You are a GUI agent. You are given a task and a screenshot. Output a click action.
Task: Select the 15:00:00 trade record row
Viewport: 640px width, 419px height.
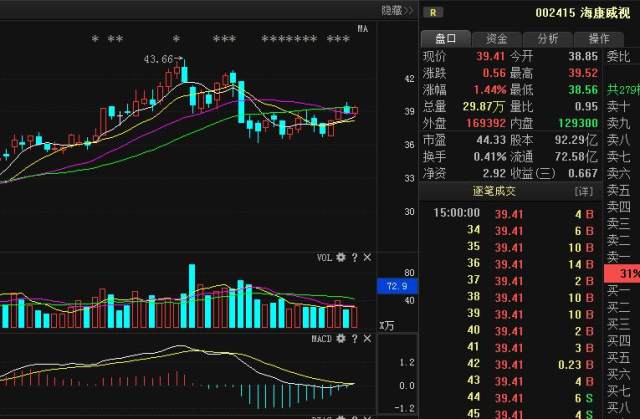point(511,214)
